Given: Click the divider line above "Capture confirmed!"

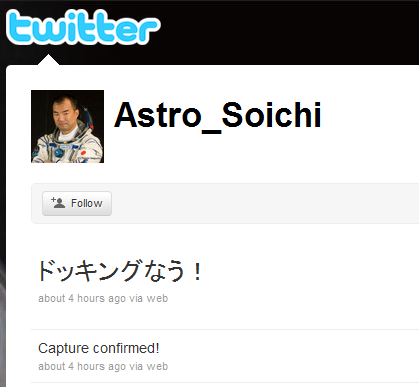Looking at the screenshot, I should (x=225, y=329).
